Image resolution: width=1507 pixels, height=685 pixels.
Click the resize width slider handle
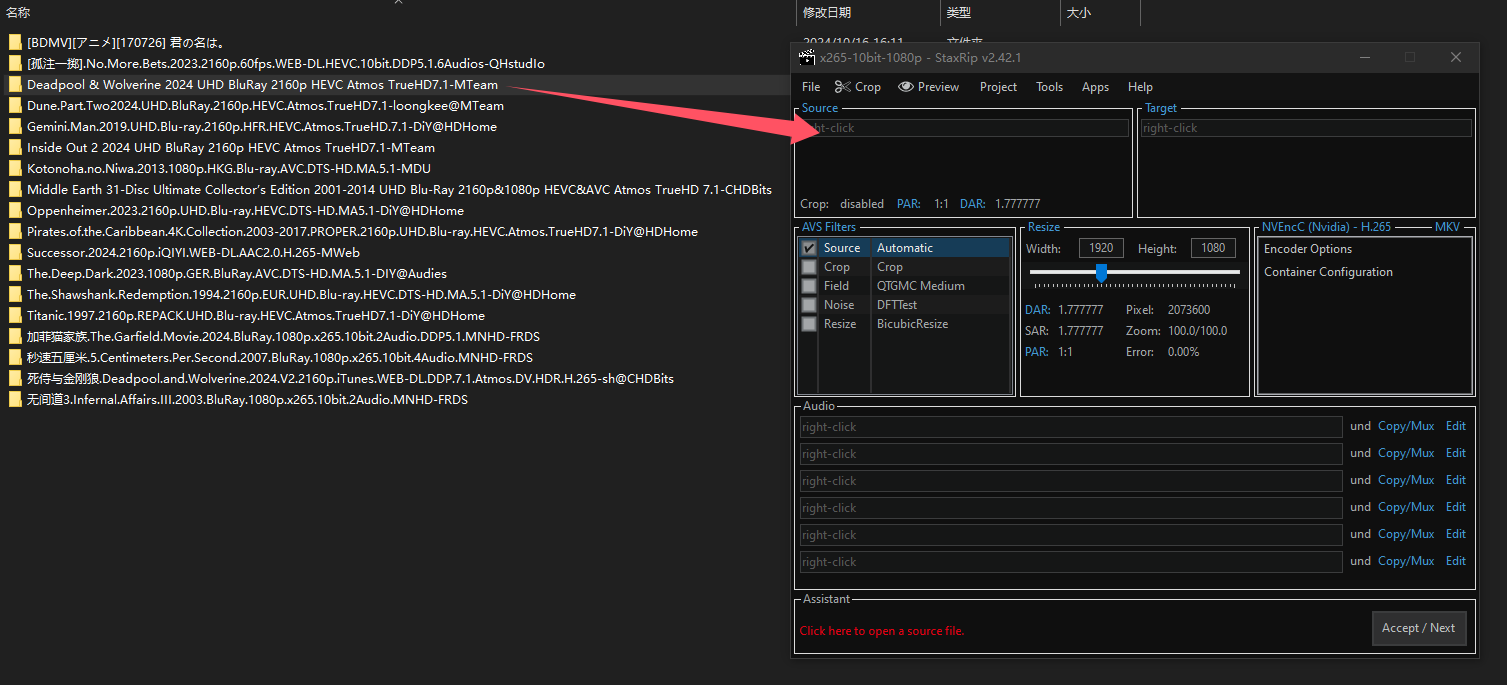tap(1101, 272)
